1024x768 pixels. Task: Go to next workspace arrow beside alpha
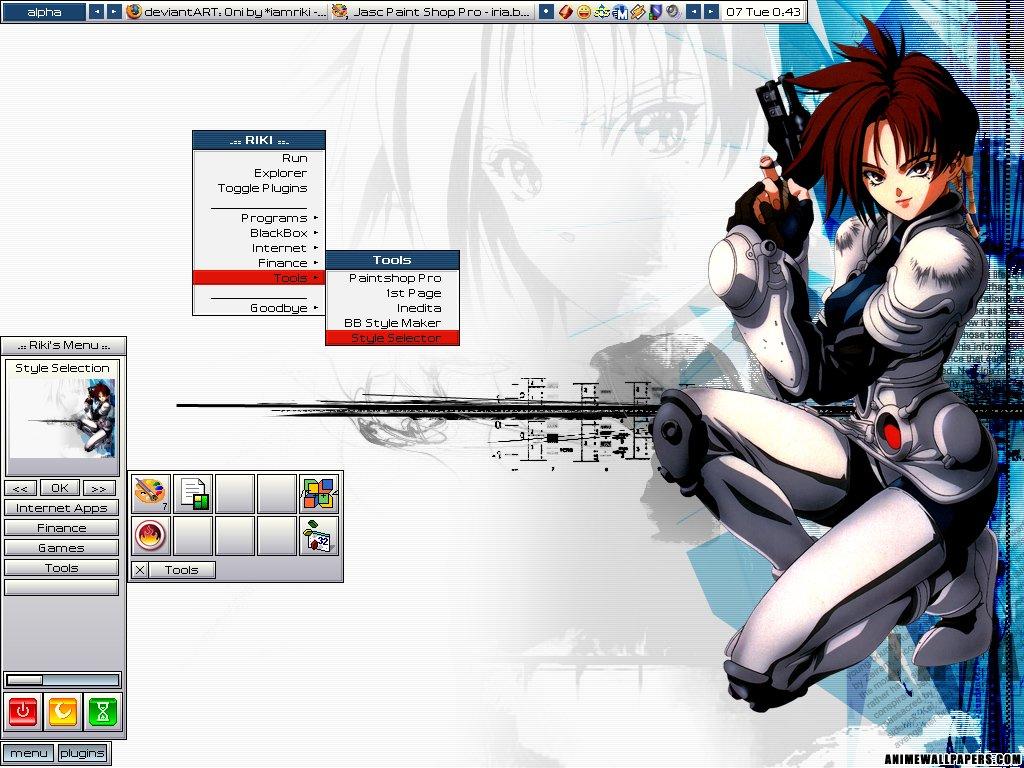point(114,12)
